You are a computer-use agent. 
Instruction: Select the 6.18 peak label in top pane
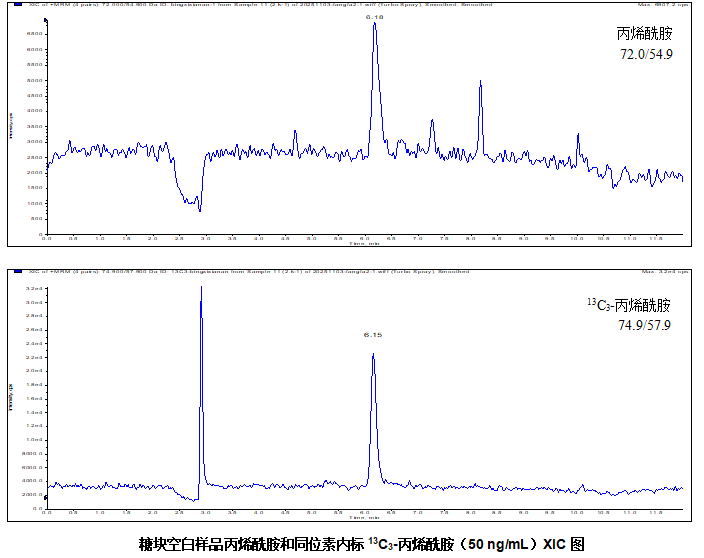374,17
